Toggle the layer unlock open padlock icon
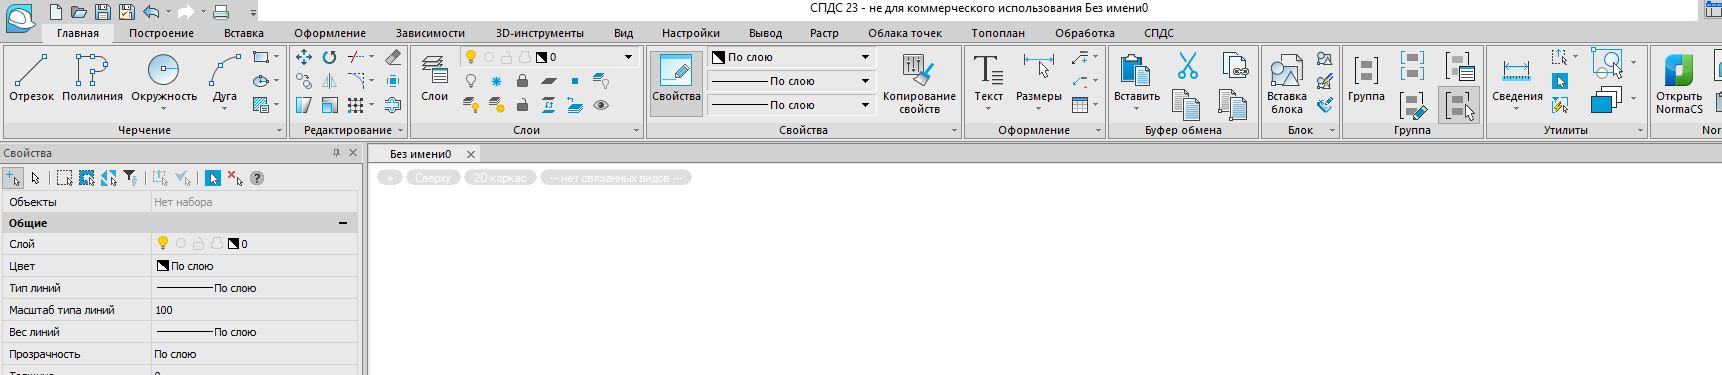The width and height of the screenshot is (1722, 375). pos(522,105)
